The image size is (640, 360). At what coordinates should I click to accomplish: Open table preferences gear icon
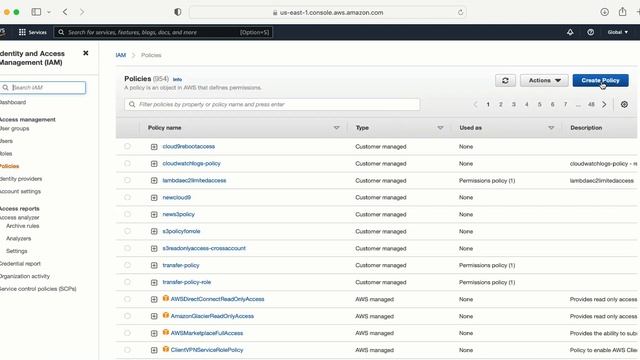[x=624, y=104]
